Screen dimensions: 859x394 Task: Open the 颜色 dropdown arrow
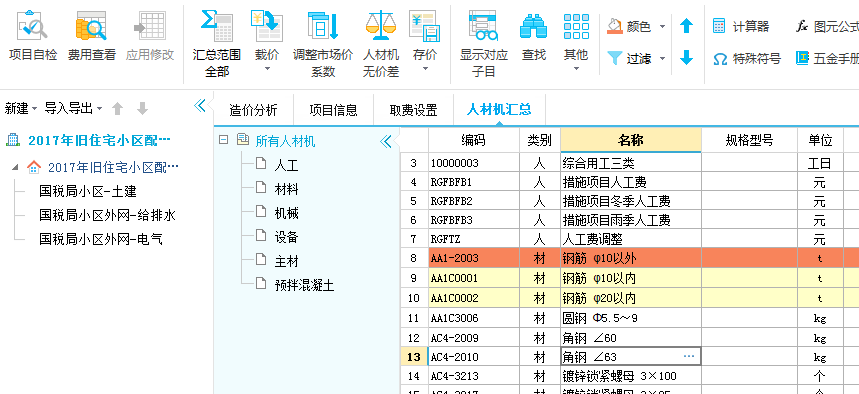662,26
